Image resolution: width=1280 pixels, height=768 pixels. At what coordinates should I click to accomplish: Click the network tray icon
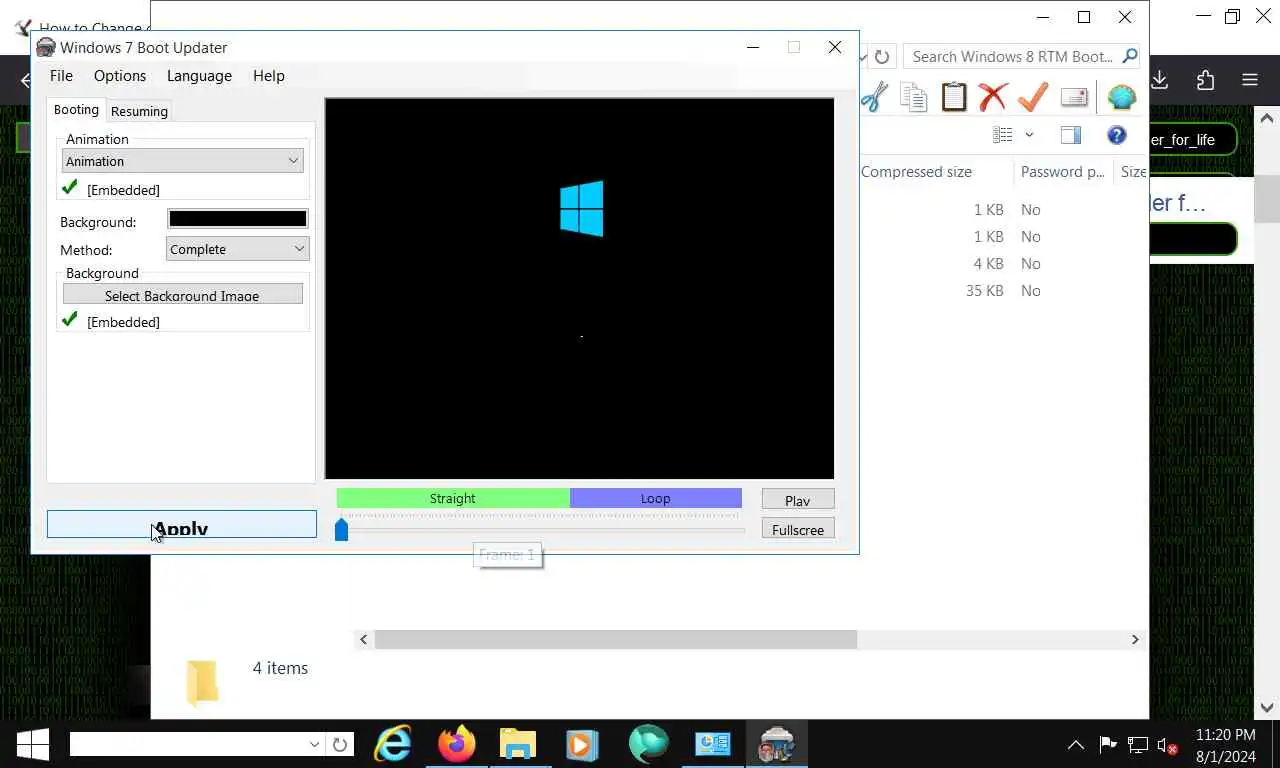coord(1137,744)
